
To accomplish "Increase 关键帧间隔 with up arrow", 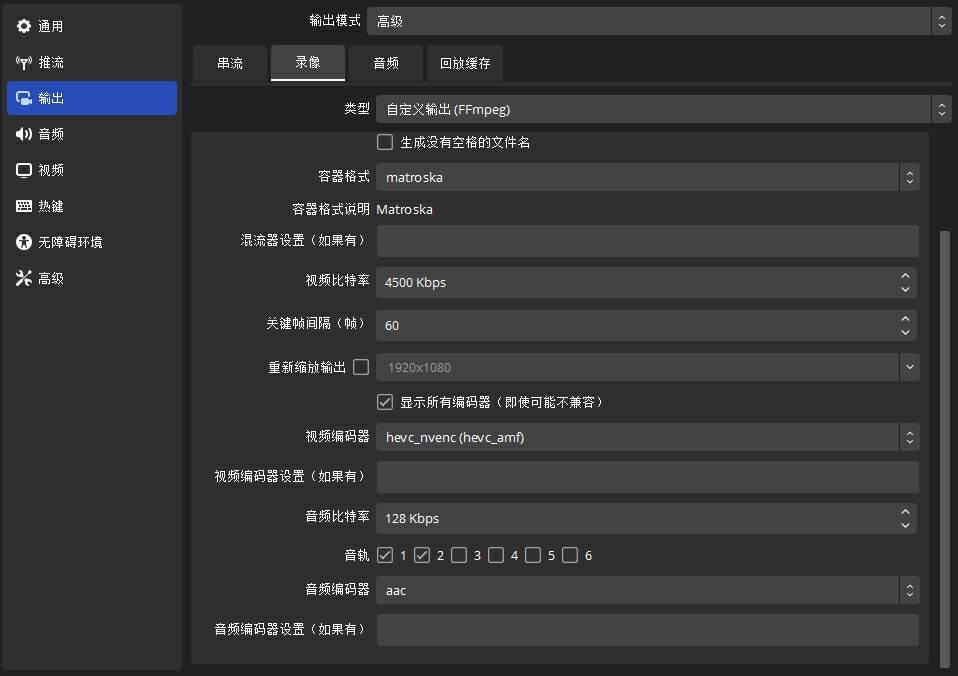I will (905, 318).
